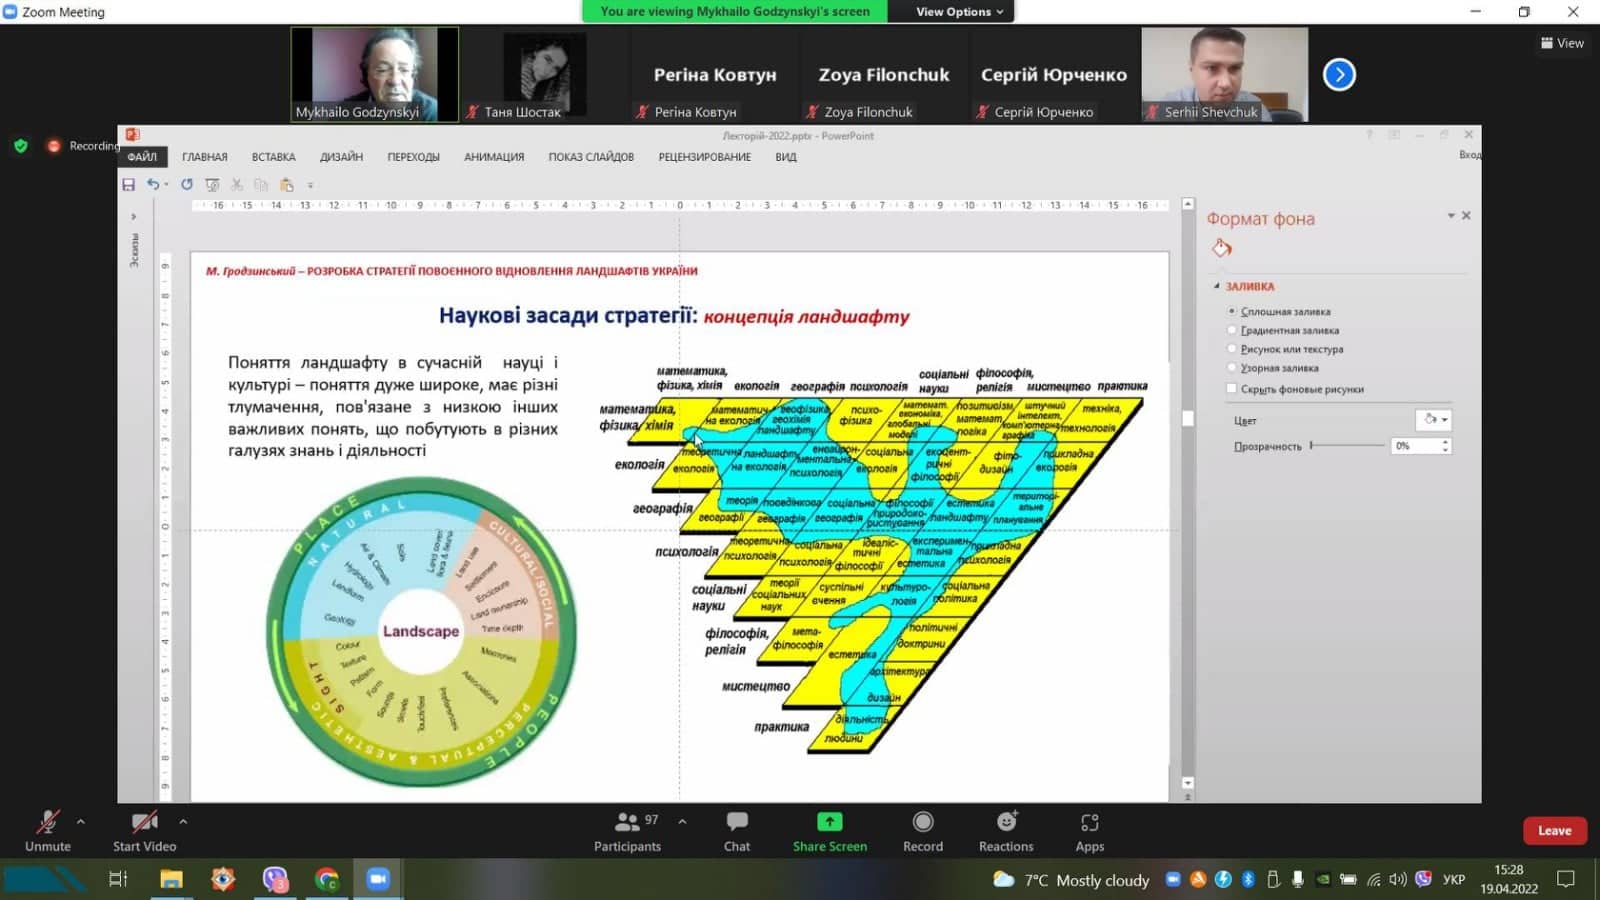Click the View button in Zoom
The image size is (1600, 900).
(x=1562, y=43)
